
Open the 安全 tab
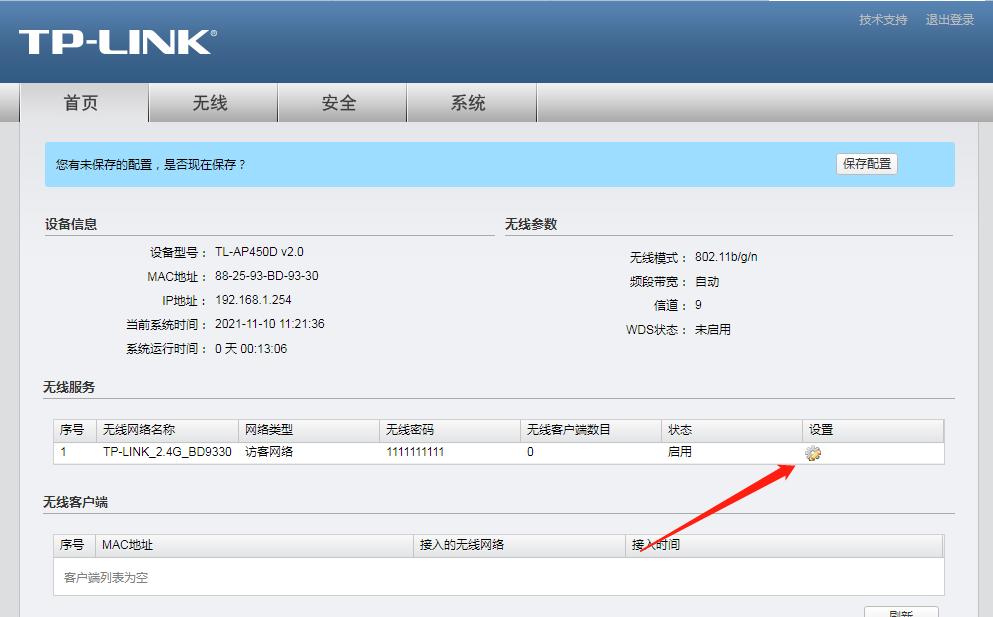pyautogui.click(x=341, y=102)
